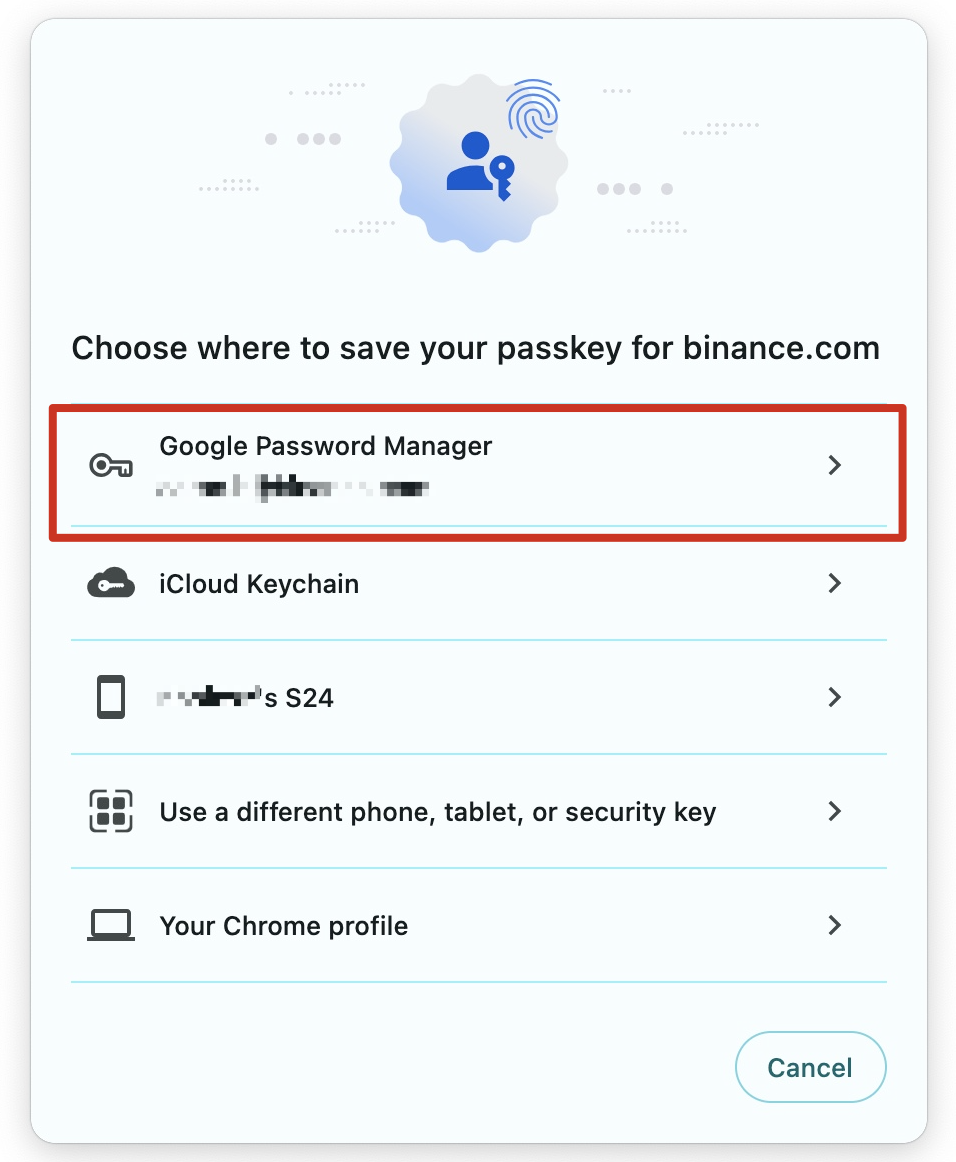
Task: Select Use a different phone, tablet, or security key
Action: click(x=437, y=812)
